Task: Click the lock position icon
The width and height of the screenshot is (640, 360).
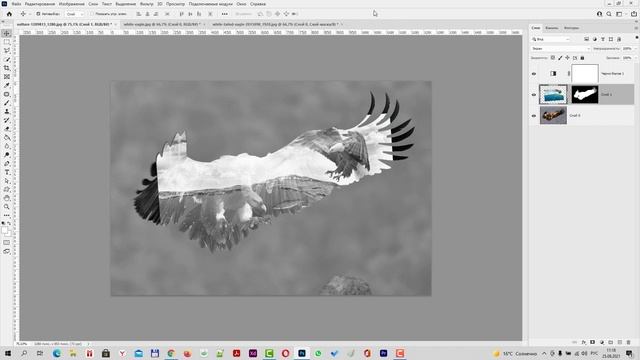Action: pos(567,58)
